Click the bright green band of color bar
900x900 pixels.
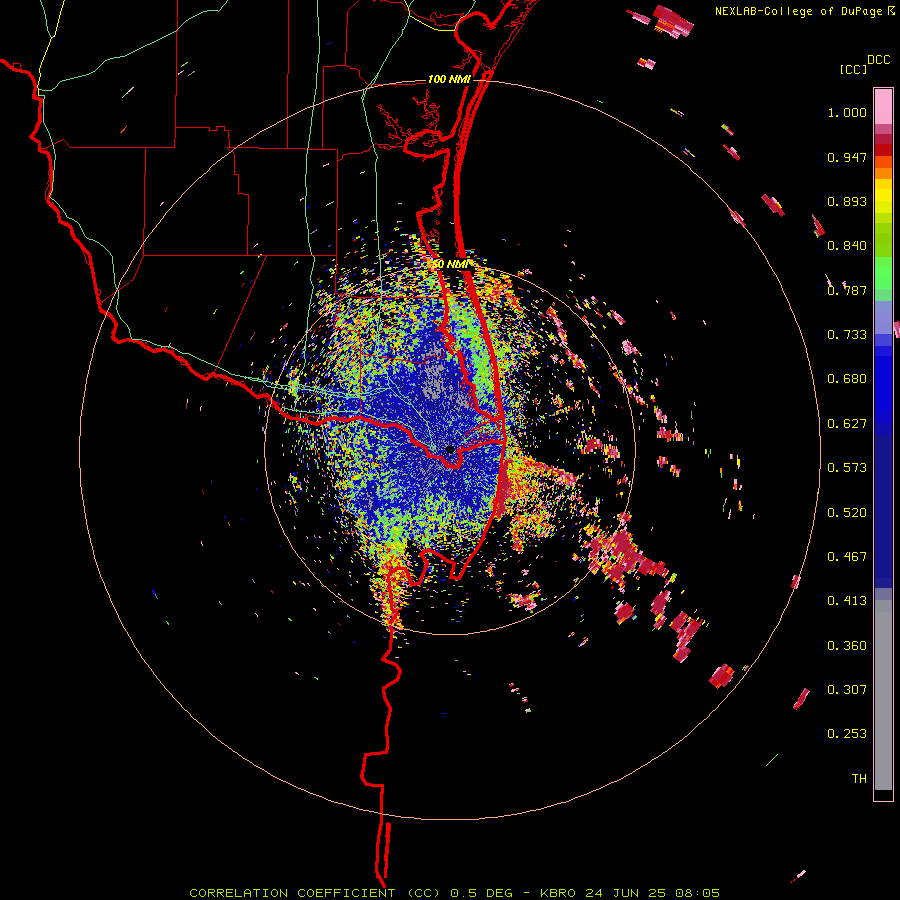(883, 273)
